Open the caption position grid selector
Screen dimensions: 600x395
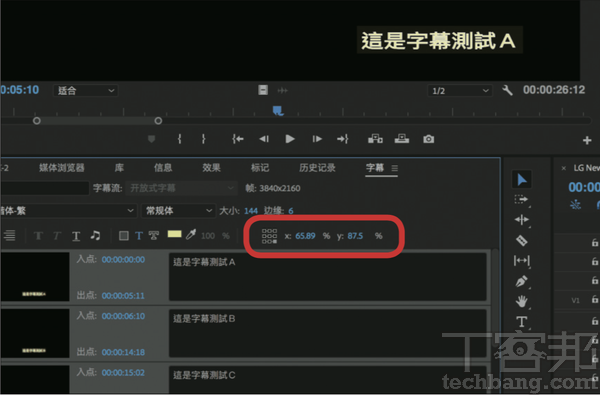[269, 236]
